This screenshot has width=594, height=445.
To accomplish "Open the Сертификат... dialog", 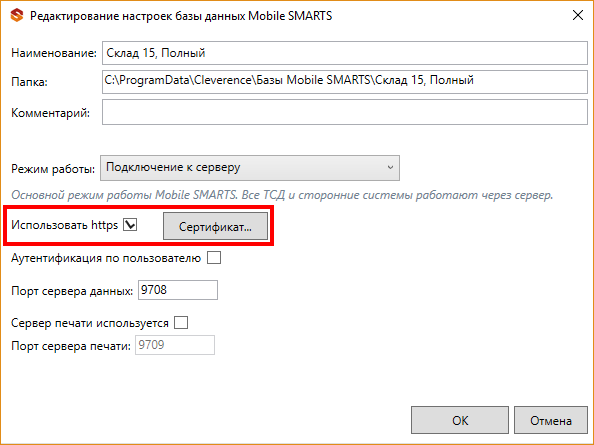I will (x=215, y=226).
